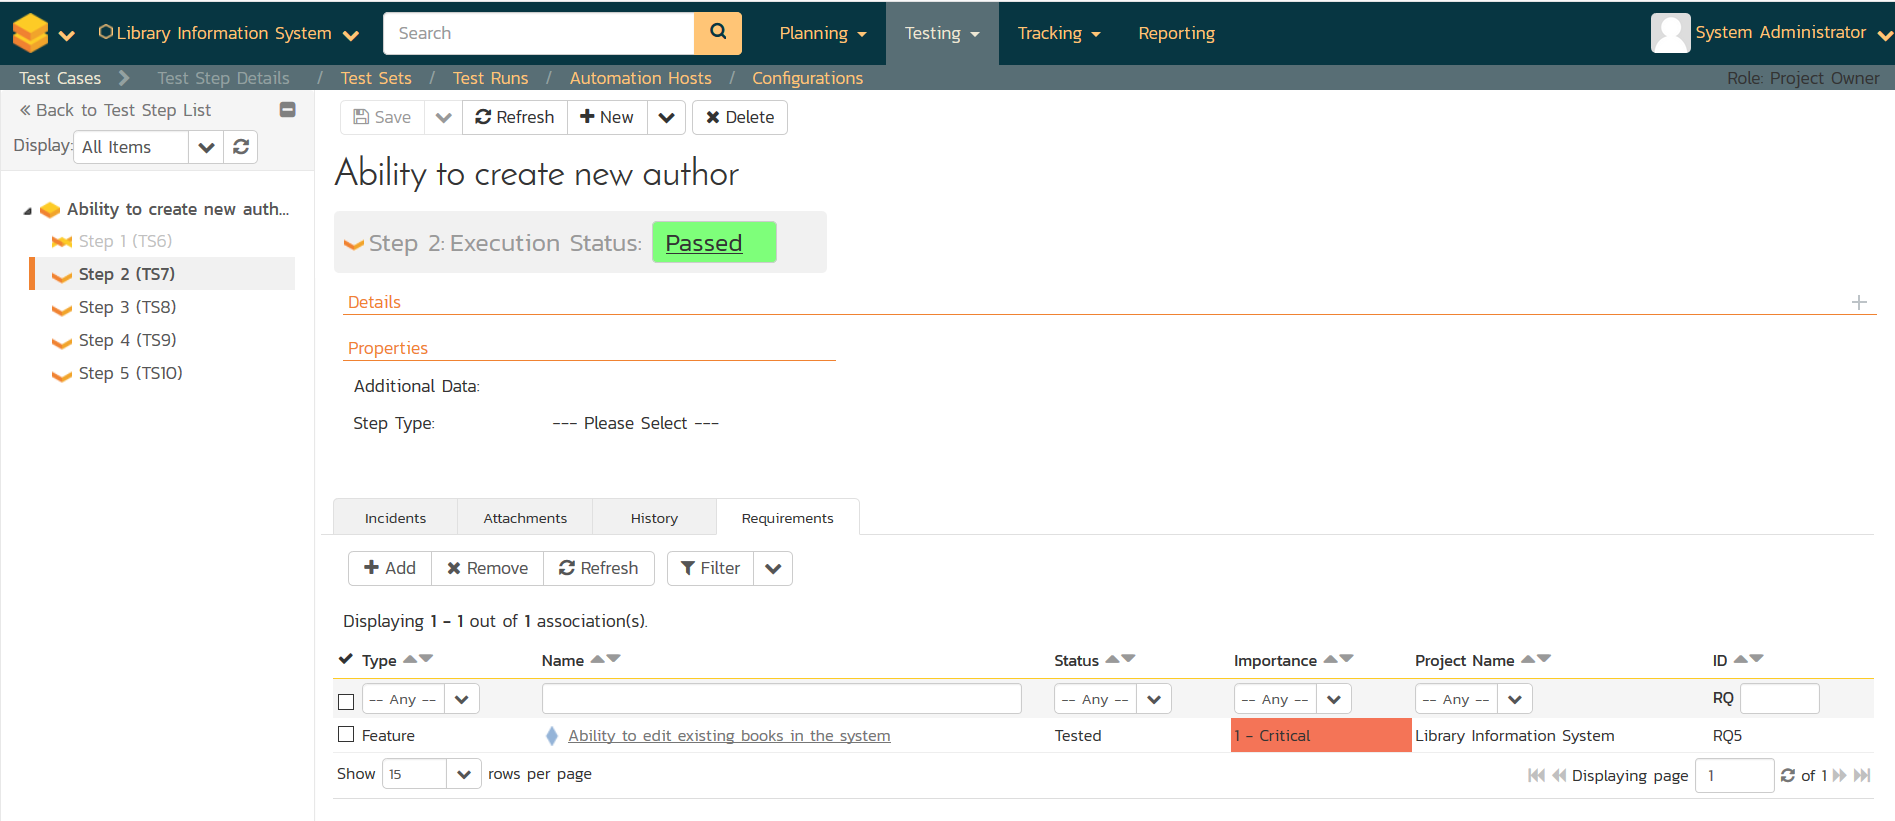The height and width of the screenshot is (821, 1895).
Task: Expand Details section with plus icon
Action: click(x=1858, y=302)
